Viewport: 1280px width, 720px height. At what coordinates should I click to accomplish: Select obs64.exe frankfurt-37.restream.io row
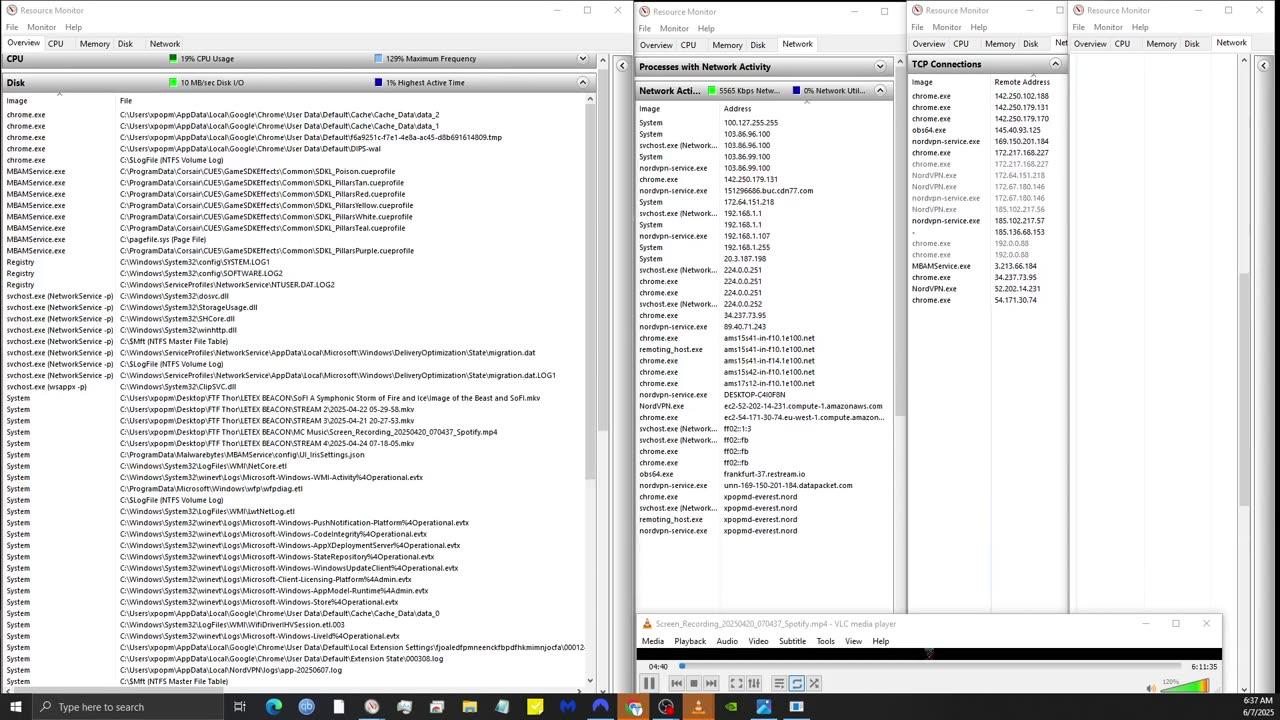pos(763,474)
